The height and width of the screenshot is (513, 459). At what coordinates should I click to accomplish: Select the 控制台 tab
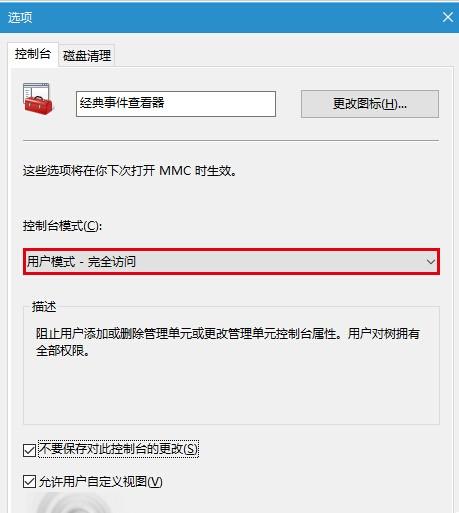pos(33,54)
